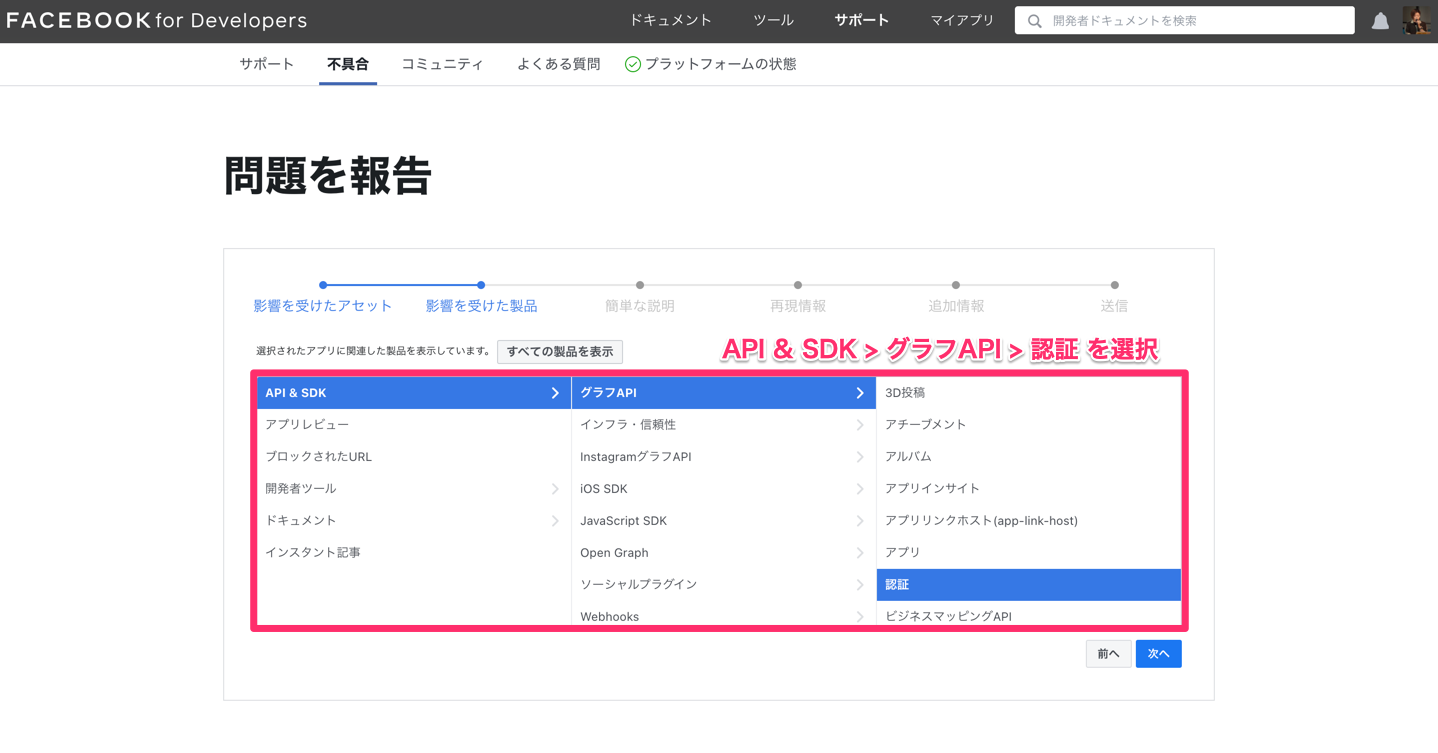This screenshot has width=1438, height=753.
Task: Expand the InstagramグラフAPI chevron
Action: tap(860, 457)
